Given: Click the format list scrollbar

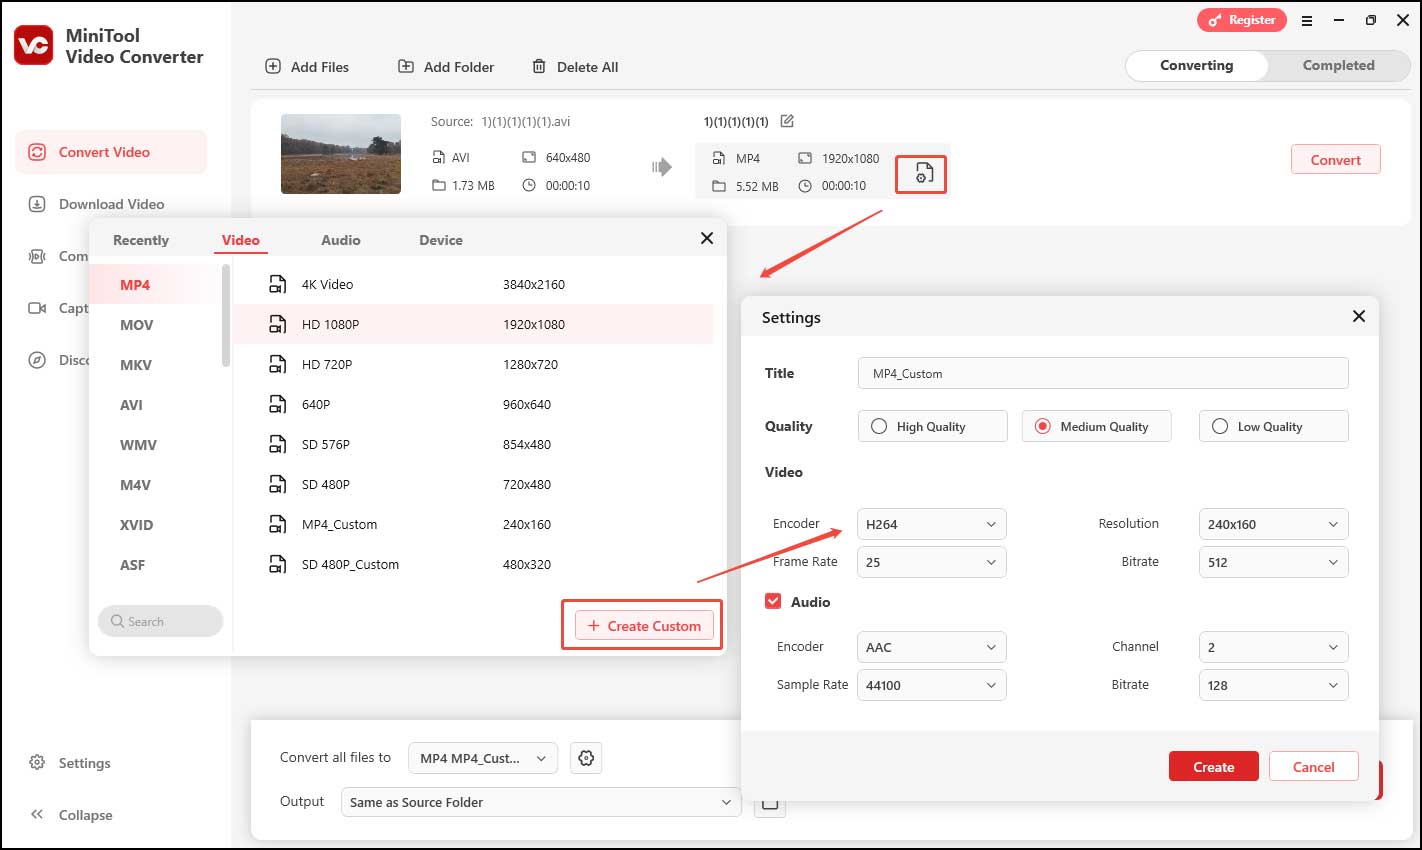Looking at the screenshot, I should [x=226, y=316].
